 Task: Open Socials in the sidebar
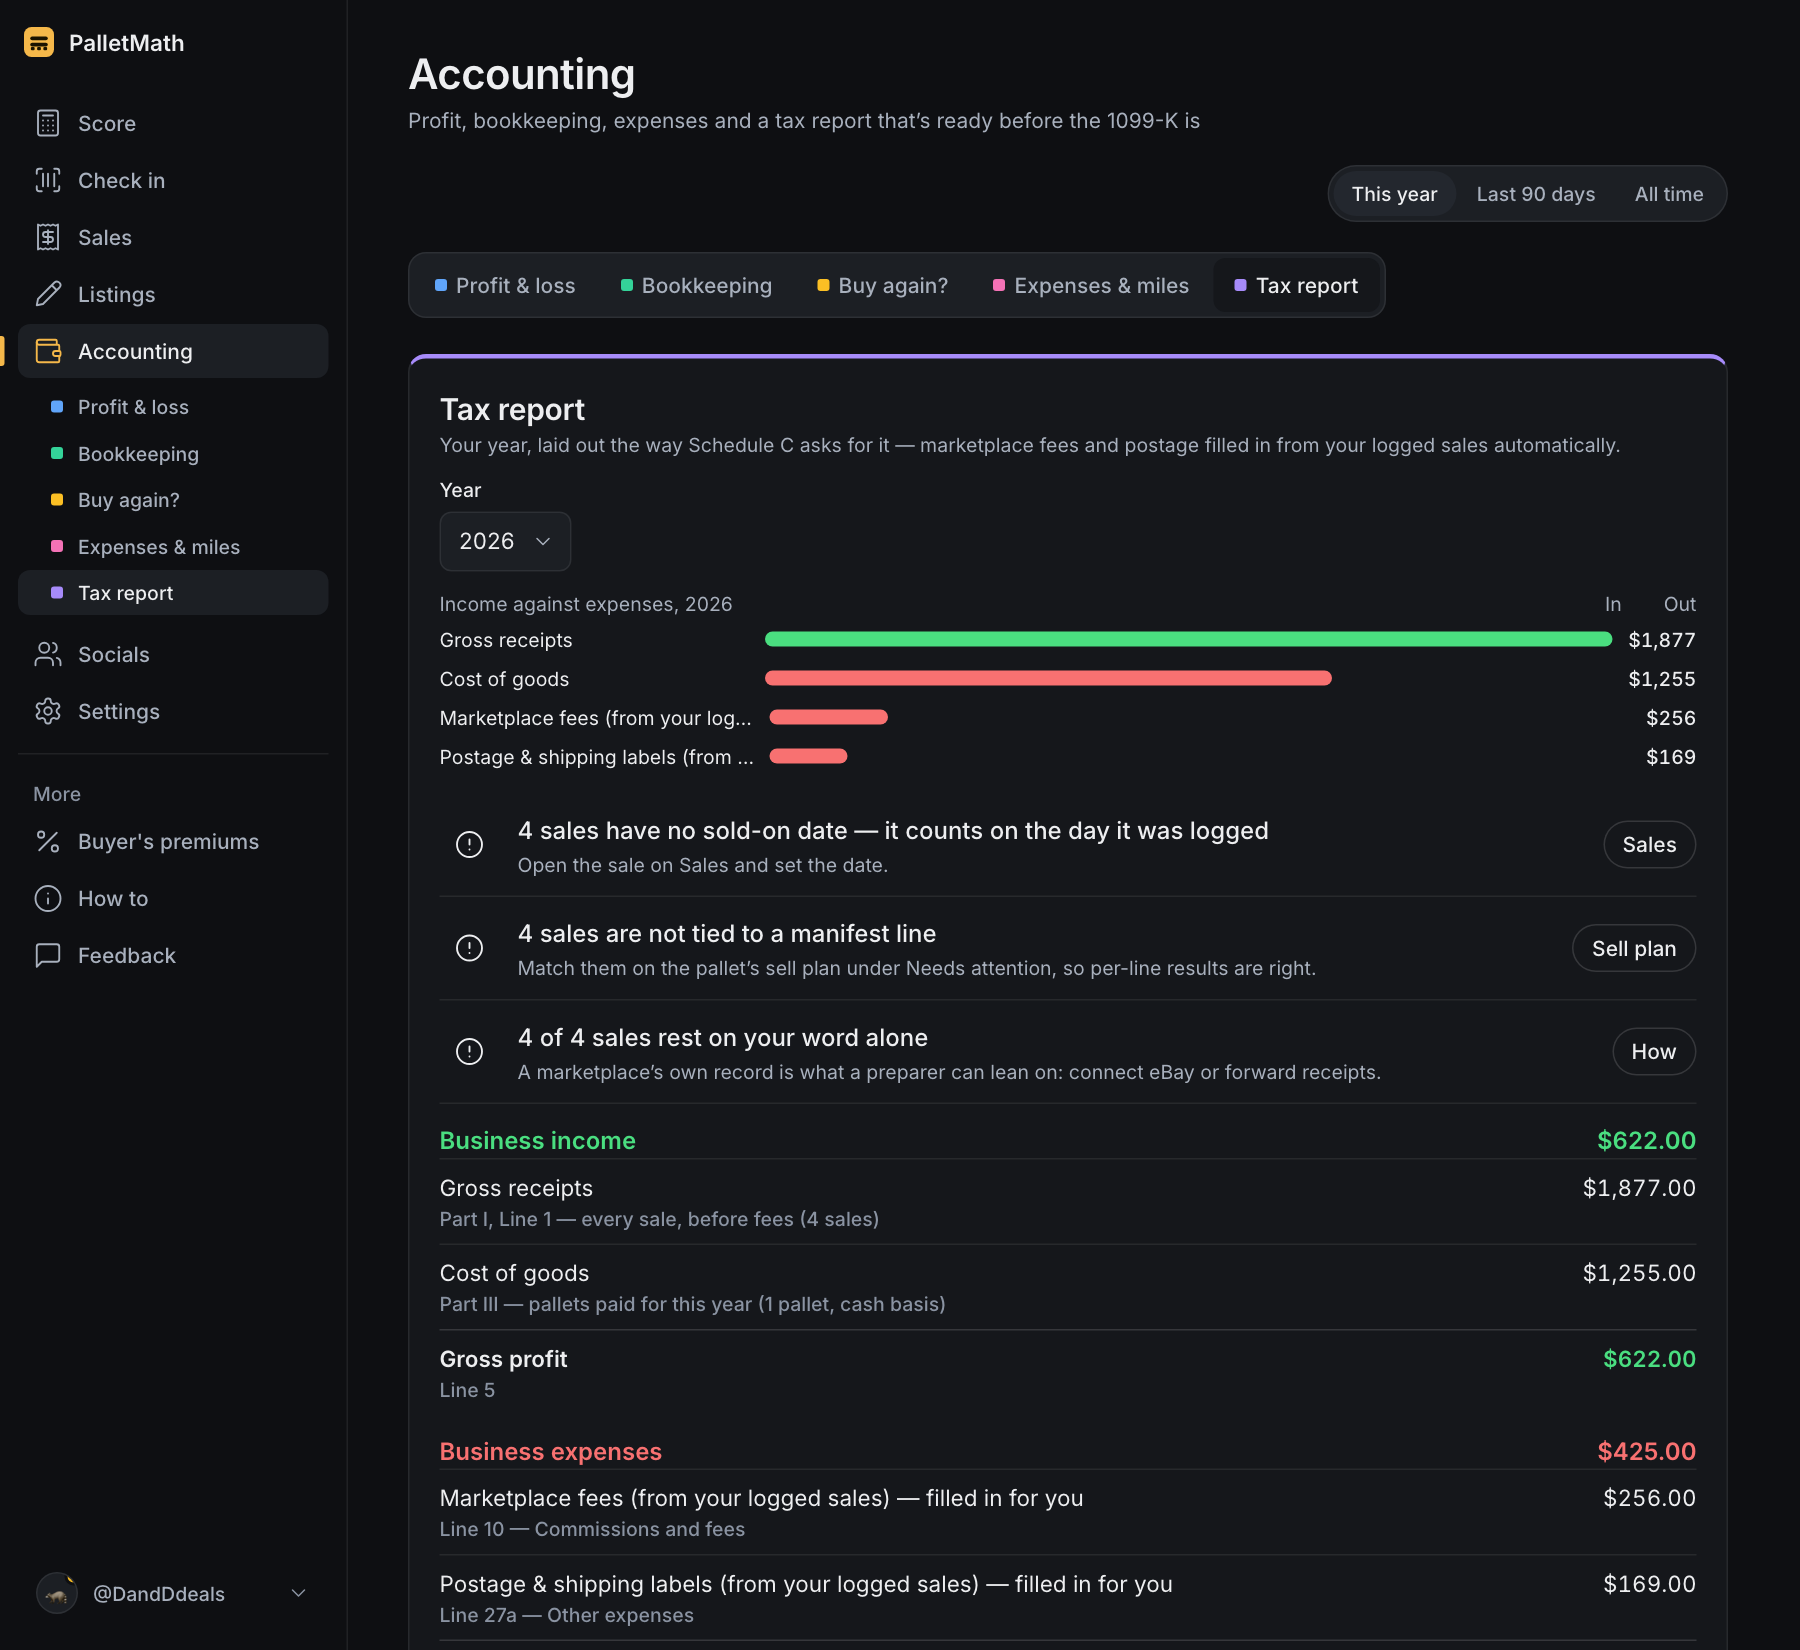(x=173, y=654)
